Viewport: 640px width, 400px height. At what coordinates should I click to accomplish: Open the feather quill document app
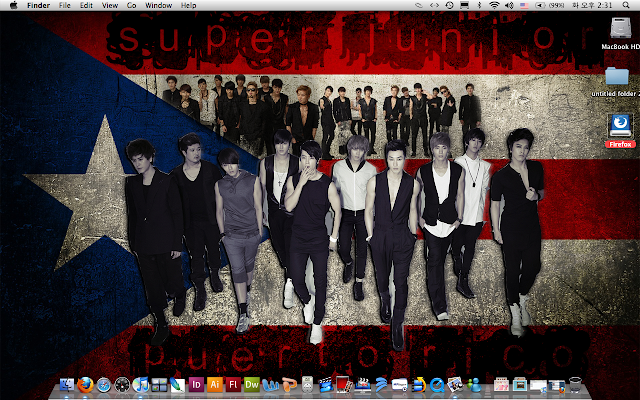coord(178,384)
